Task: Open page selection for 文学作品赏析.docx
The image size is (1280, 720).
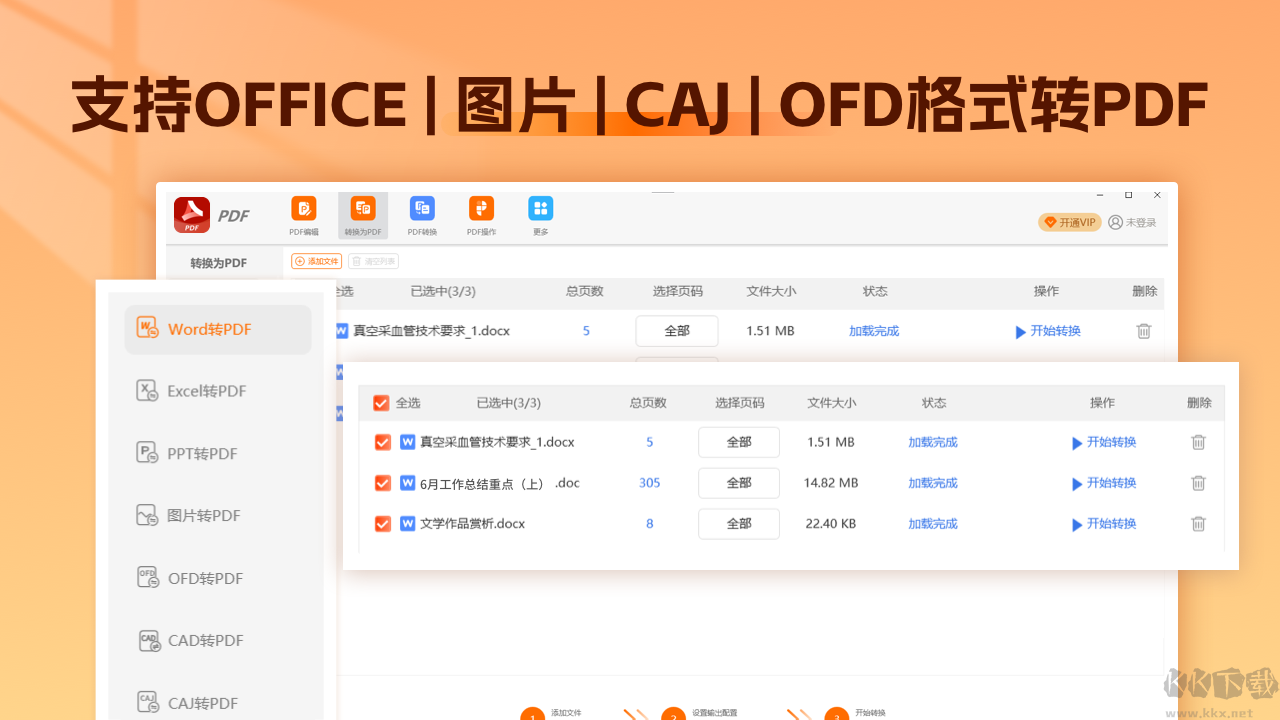Action: tap(738, 523)
